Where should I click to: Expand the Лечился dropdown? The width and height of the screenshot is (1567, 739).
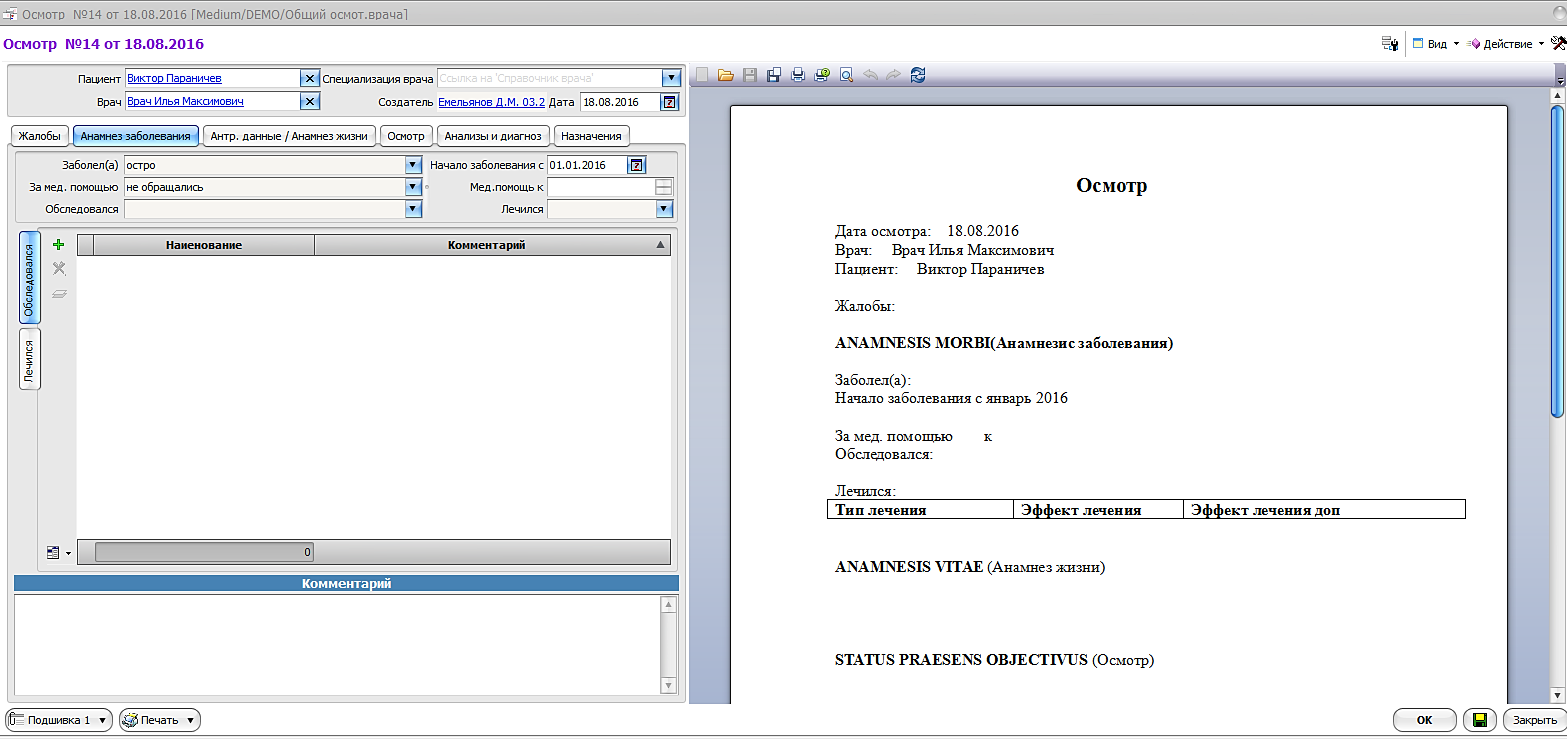click(664, 209)
